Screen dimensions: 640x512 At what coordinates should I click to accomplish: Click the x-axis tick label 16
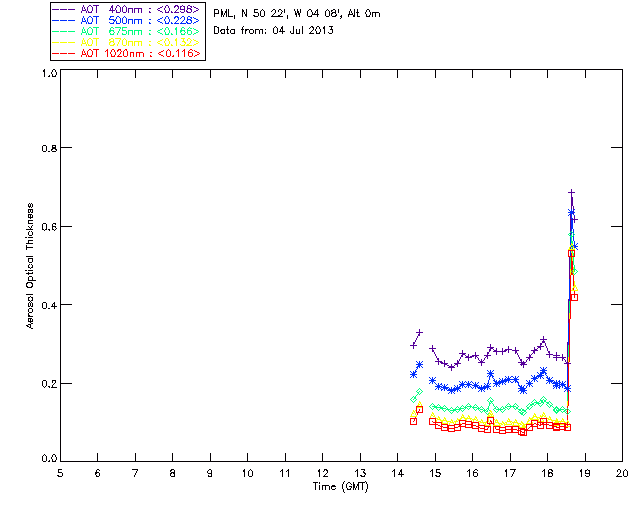tap(472, 473)
